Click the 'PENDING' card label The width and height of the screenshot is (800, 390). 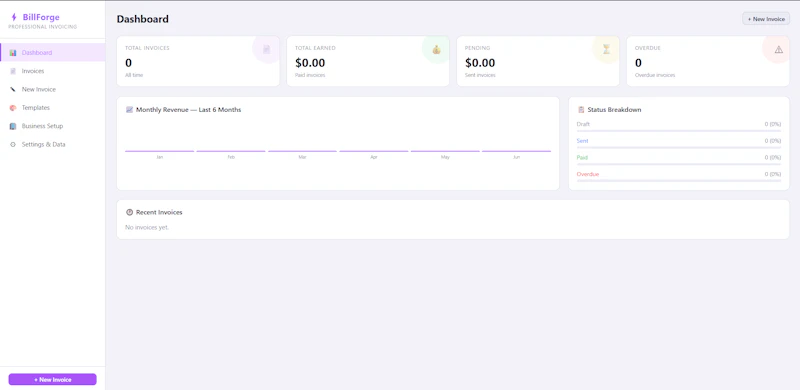(x=478, y=48)
